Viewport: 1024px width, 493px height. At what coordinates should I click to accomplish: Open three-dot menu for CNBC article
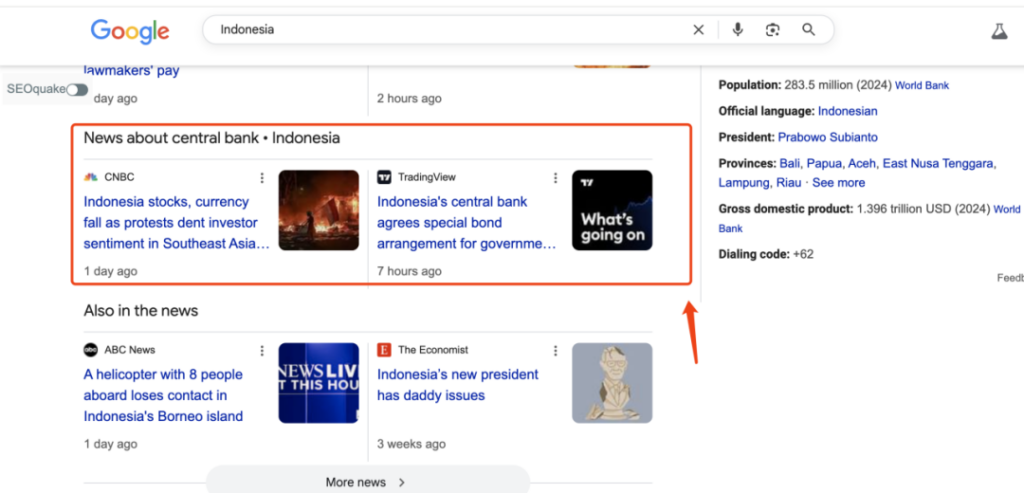pyautogui.click(x=262, y=178)
